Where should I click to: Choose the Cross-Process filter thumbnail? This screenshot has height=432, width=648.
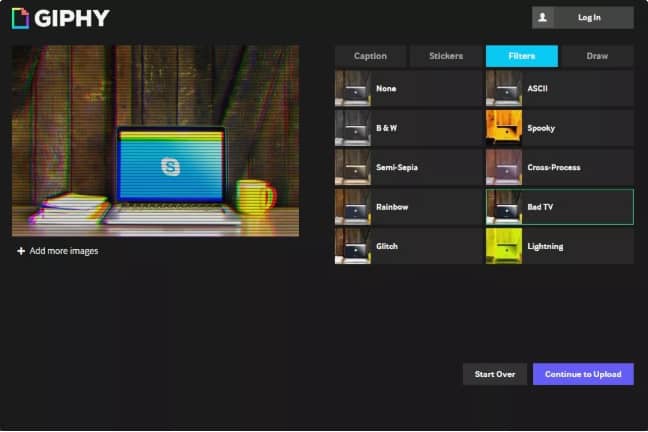504,167
